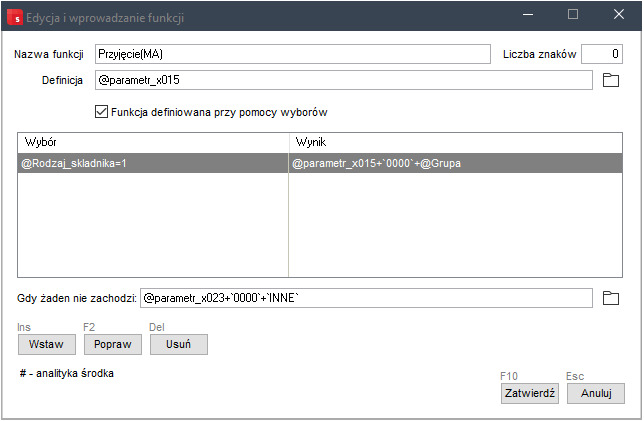Viewport: 644px width, 421px height.
Task: Select the @Rodzaj_skladnika=1 cell
Action: pyautogui.click(x=153, y=163)
